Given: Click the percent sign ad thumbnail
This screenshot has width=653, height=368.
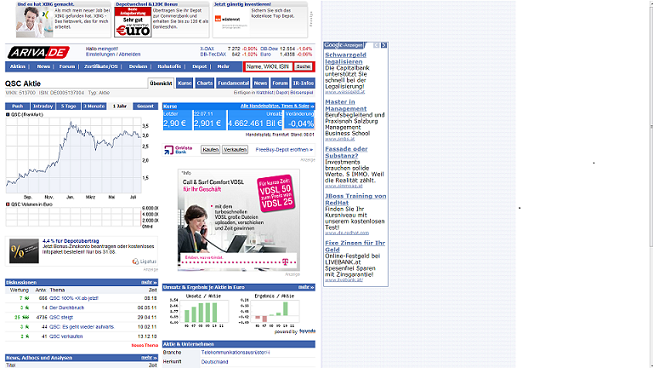Looking at the screenshot, I should (x=24, y=251).
